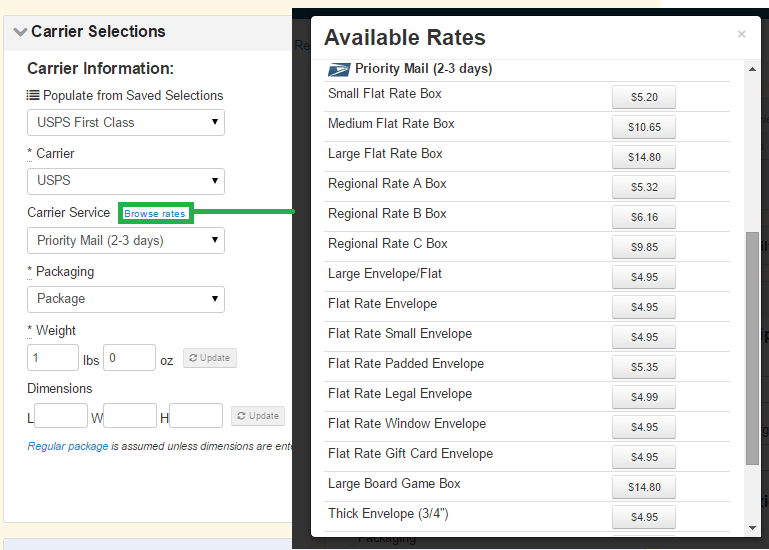Click the Browse rates link
Viewport: 769px width, 550px height.
pos(155,214)
